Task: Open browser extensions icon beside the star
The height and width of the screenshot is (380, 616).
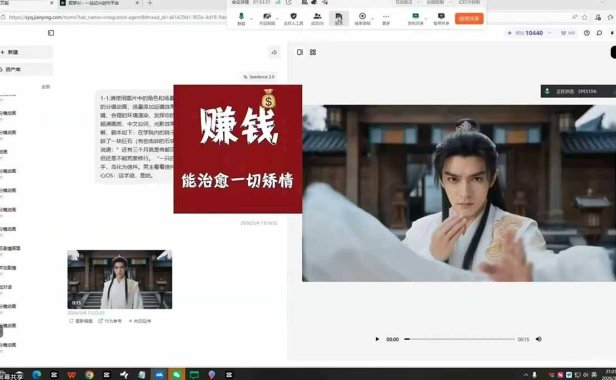Action: pyautogui.click(x=598, y=17)
